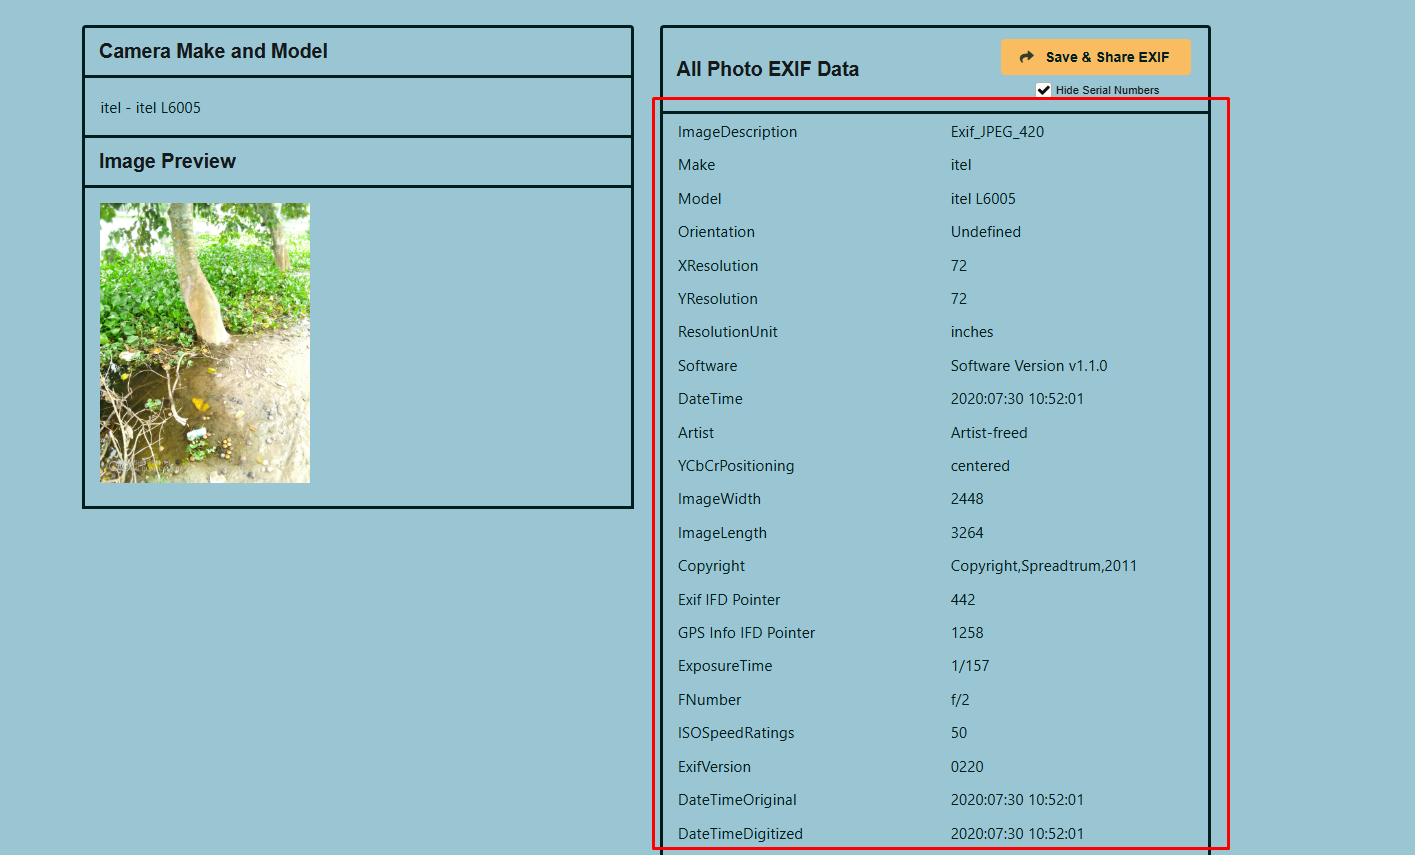The image size is (1415, 855).
Task: Select the ExposureTime value 1/157
Action: pos(968,665)
